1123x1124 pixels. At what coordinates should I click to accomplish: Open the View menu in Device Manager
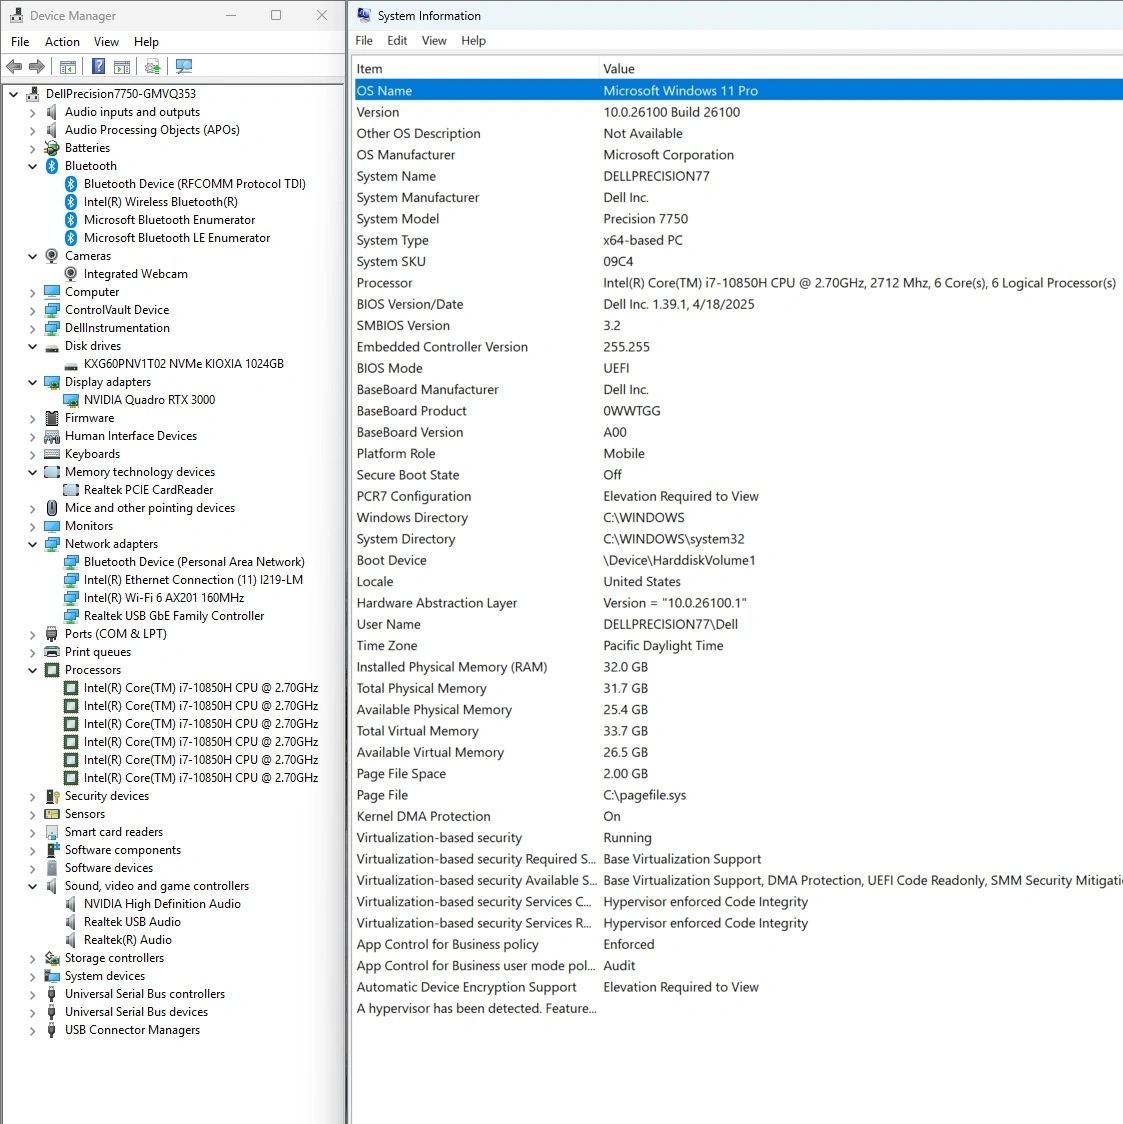106,42
